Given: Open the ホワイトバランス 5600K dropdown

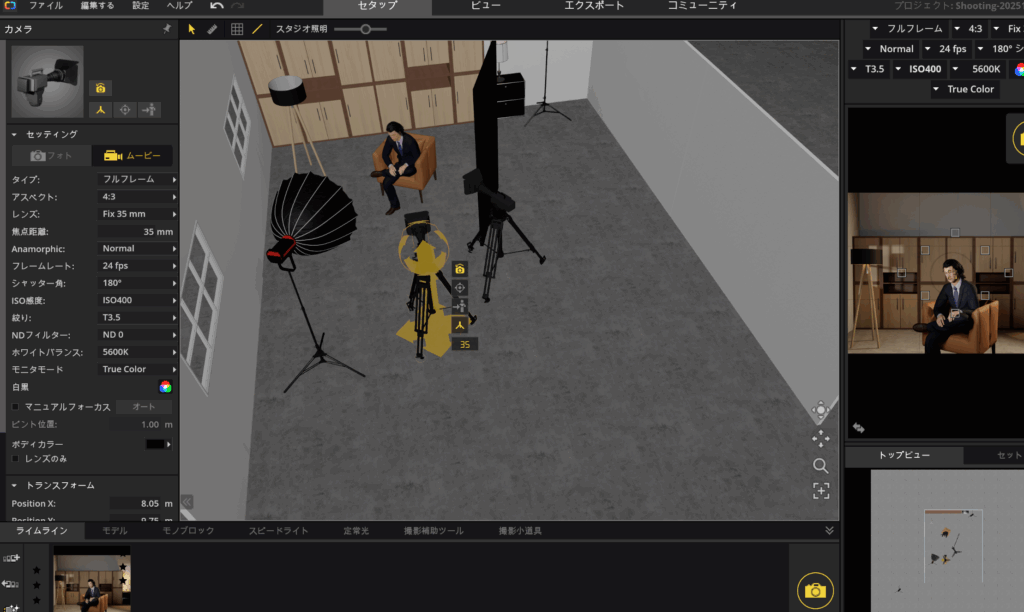Looking at the screenshot, I should tap(138, 352).
